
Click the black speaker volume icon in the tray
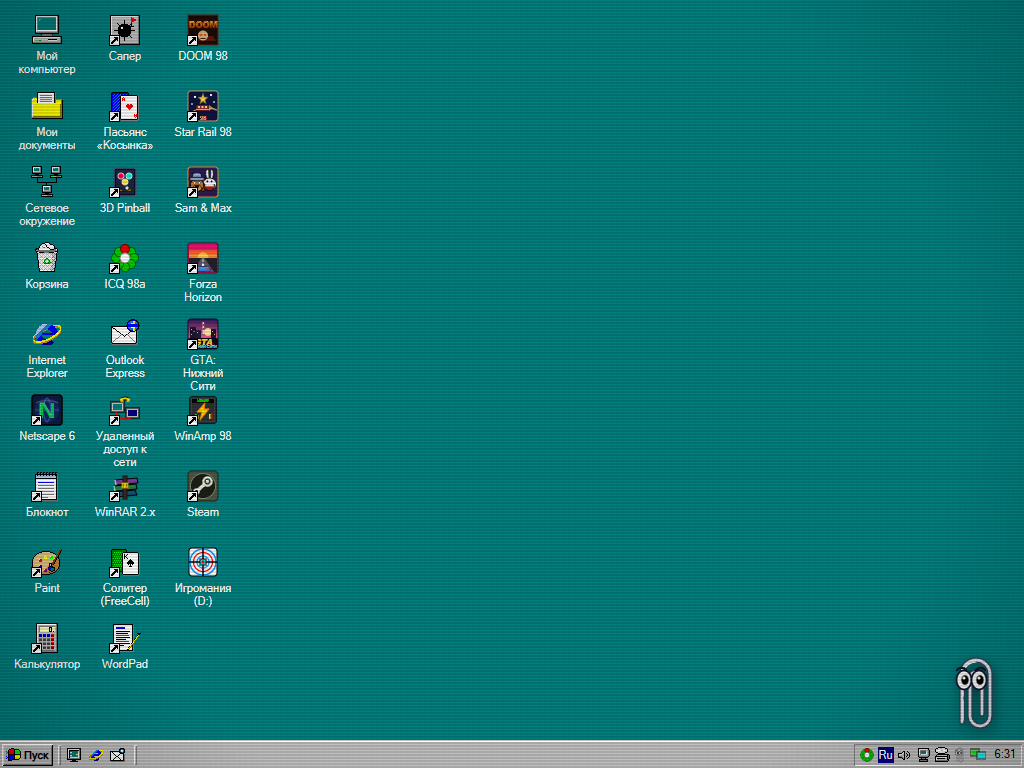click(x=904, y=755)
